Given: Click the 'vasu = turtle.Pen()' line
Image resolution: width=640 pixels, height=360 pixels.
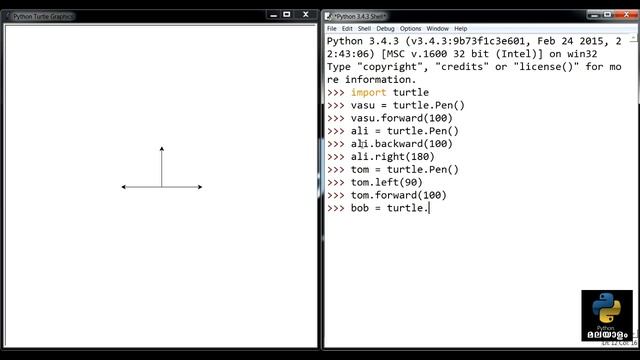Looking at the screenshot, I should coord(408,105).
